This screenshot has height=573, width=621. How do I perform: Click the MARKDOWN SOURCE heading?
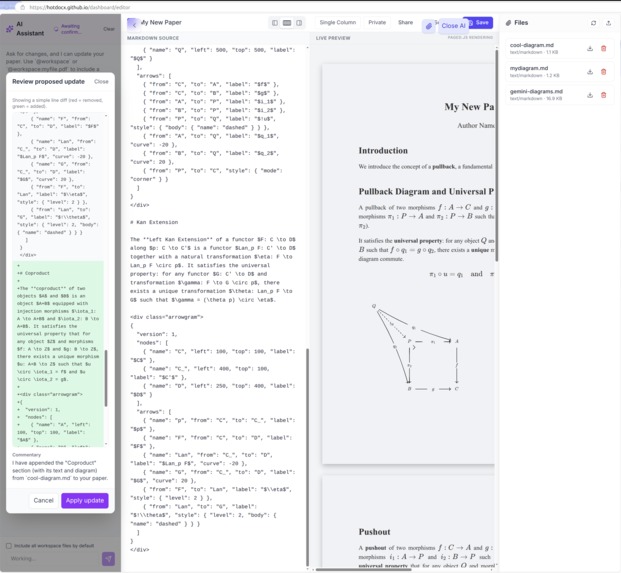153,38
